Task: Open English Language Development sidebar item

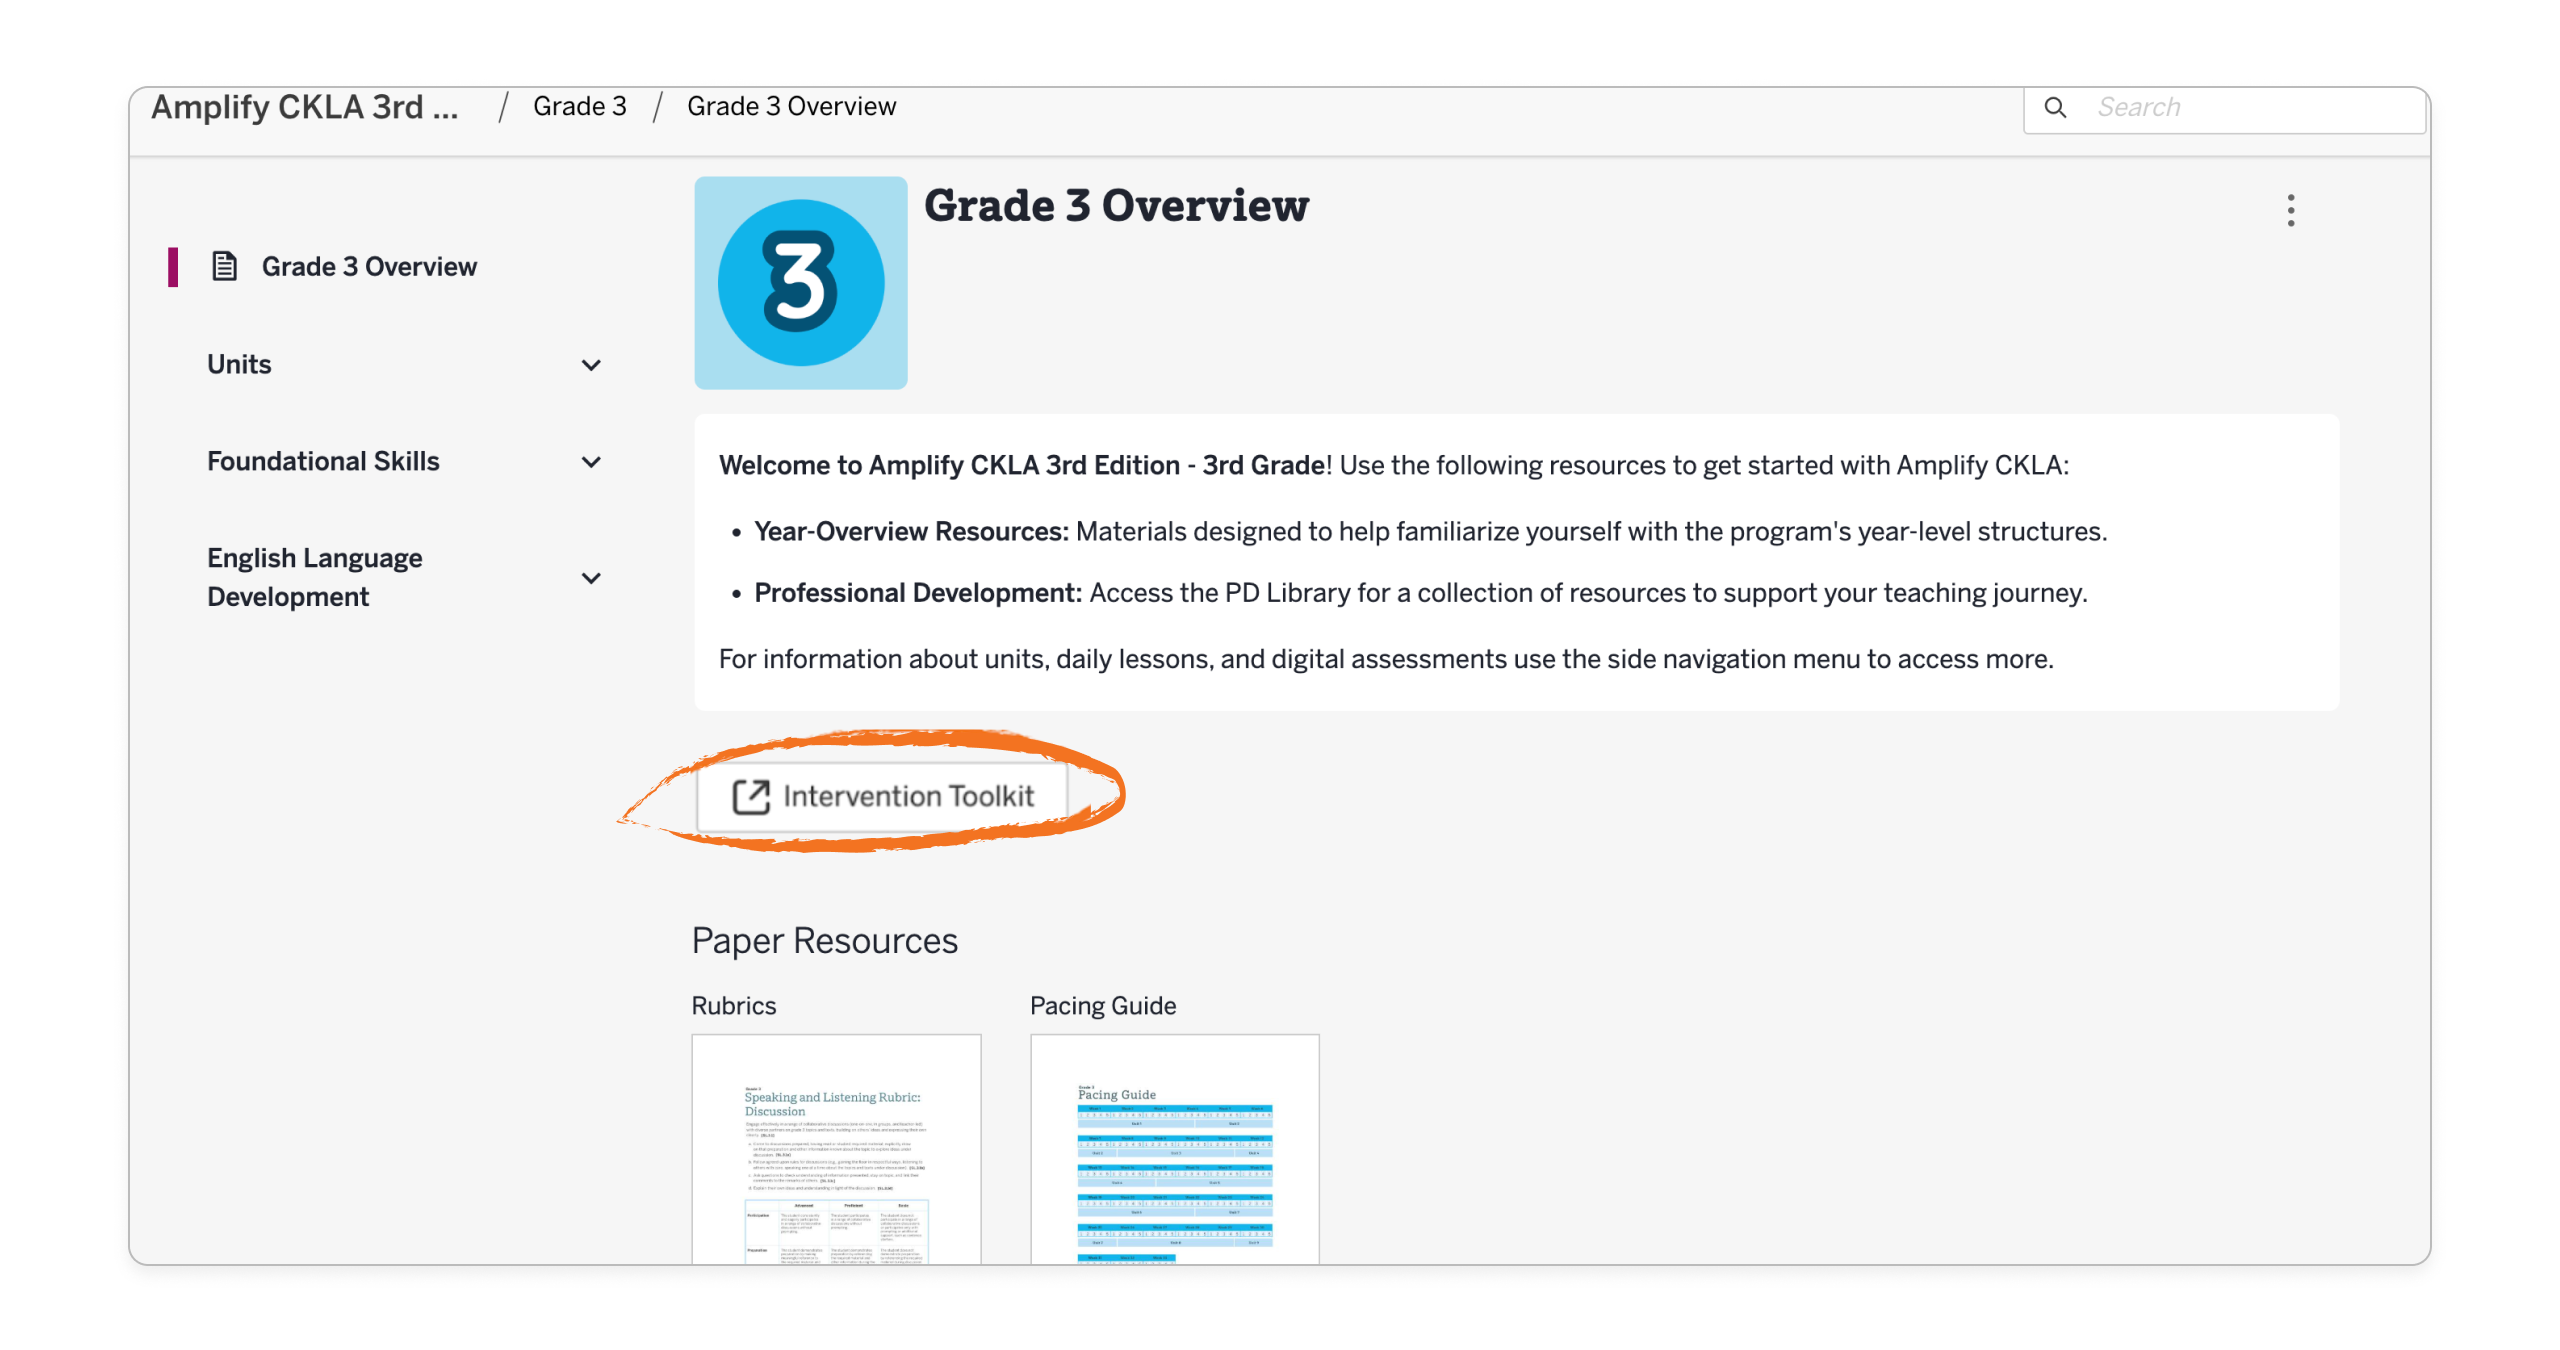Action: click(x=314, y=577)
